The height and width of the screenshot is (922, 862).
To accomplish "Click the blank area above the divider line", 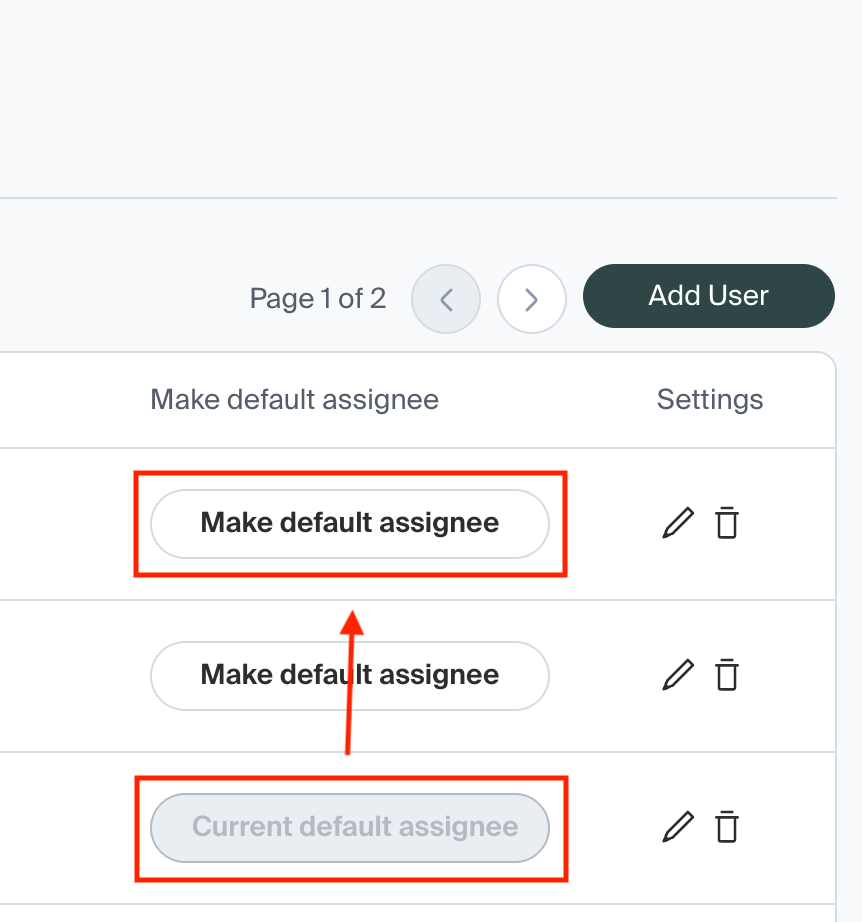I will pos(418,100).
